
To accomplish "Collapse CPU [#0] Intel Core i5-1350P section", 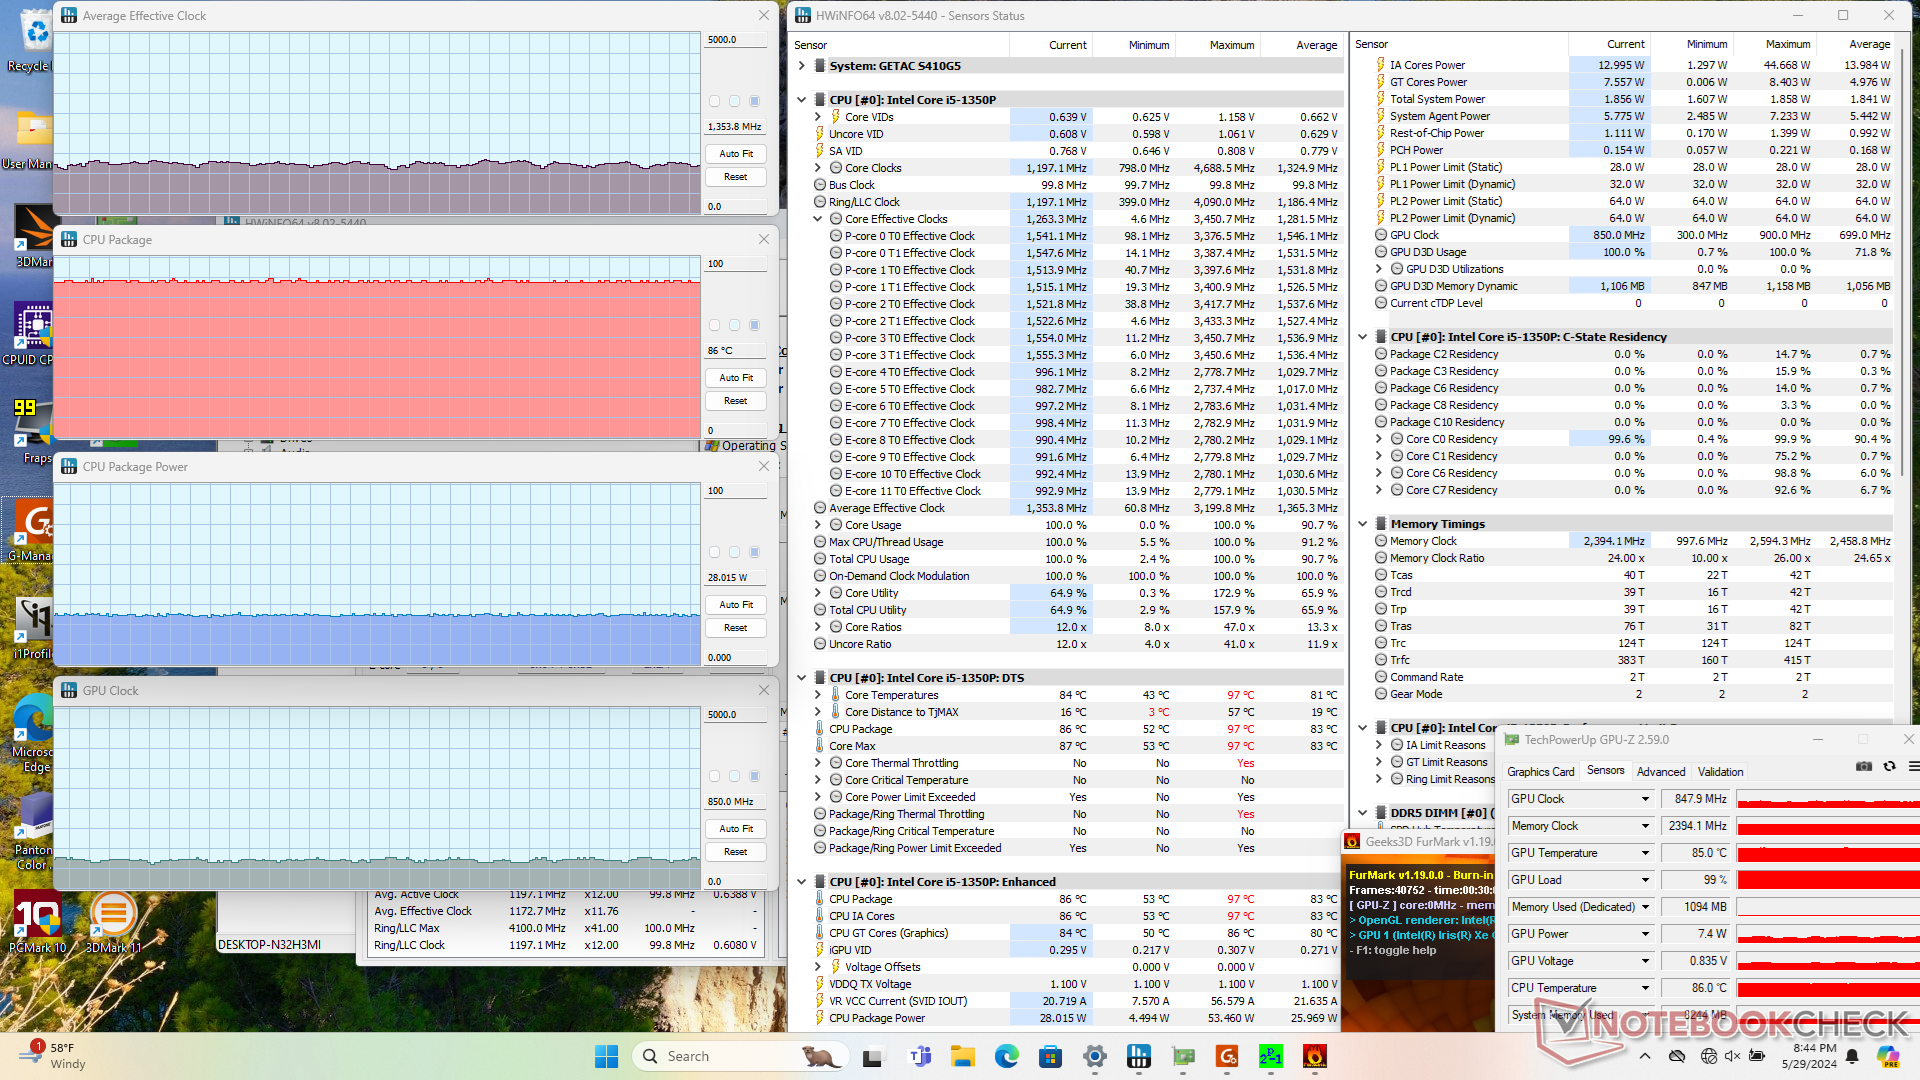I will point(801,100).
